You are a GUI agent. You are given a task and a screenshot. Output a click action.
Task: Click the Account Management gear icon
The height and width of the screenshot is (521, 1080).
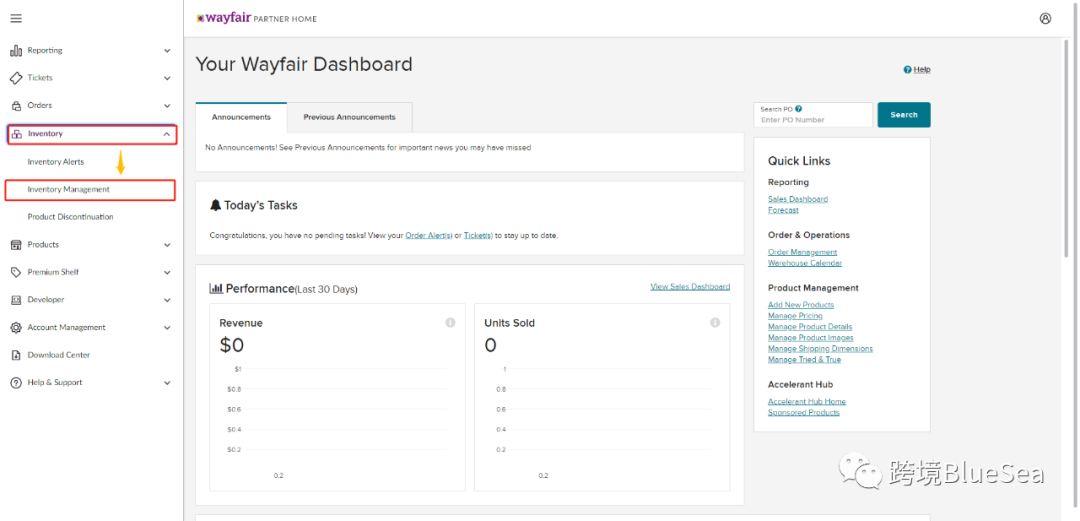pos(16,327)
